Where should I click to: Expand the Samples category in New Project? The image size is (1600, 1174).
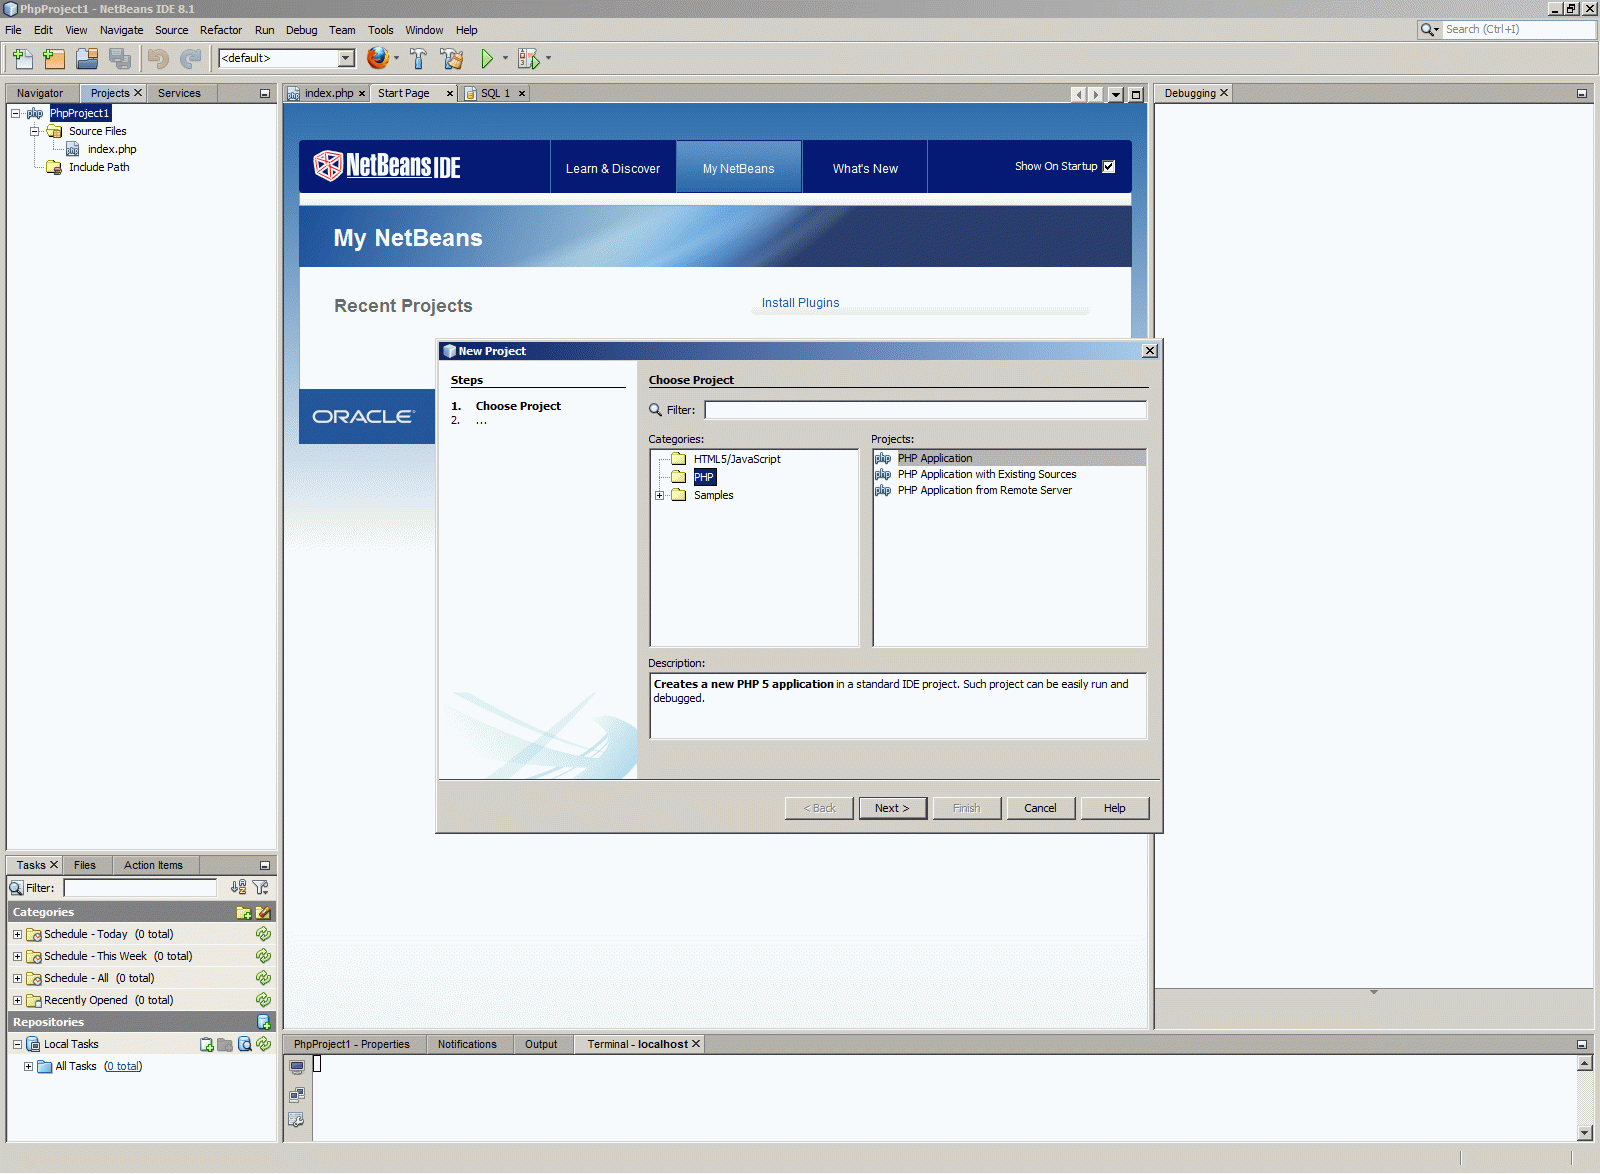click(x=660, y=495)
